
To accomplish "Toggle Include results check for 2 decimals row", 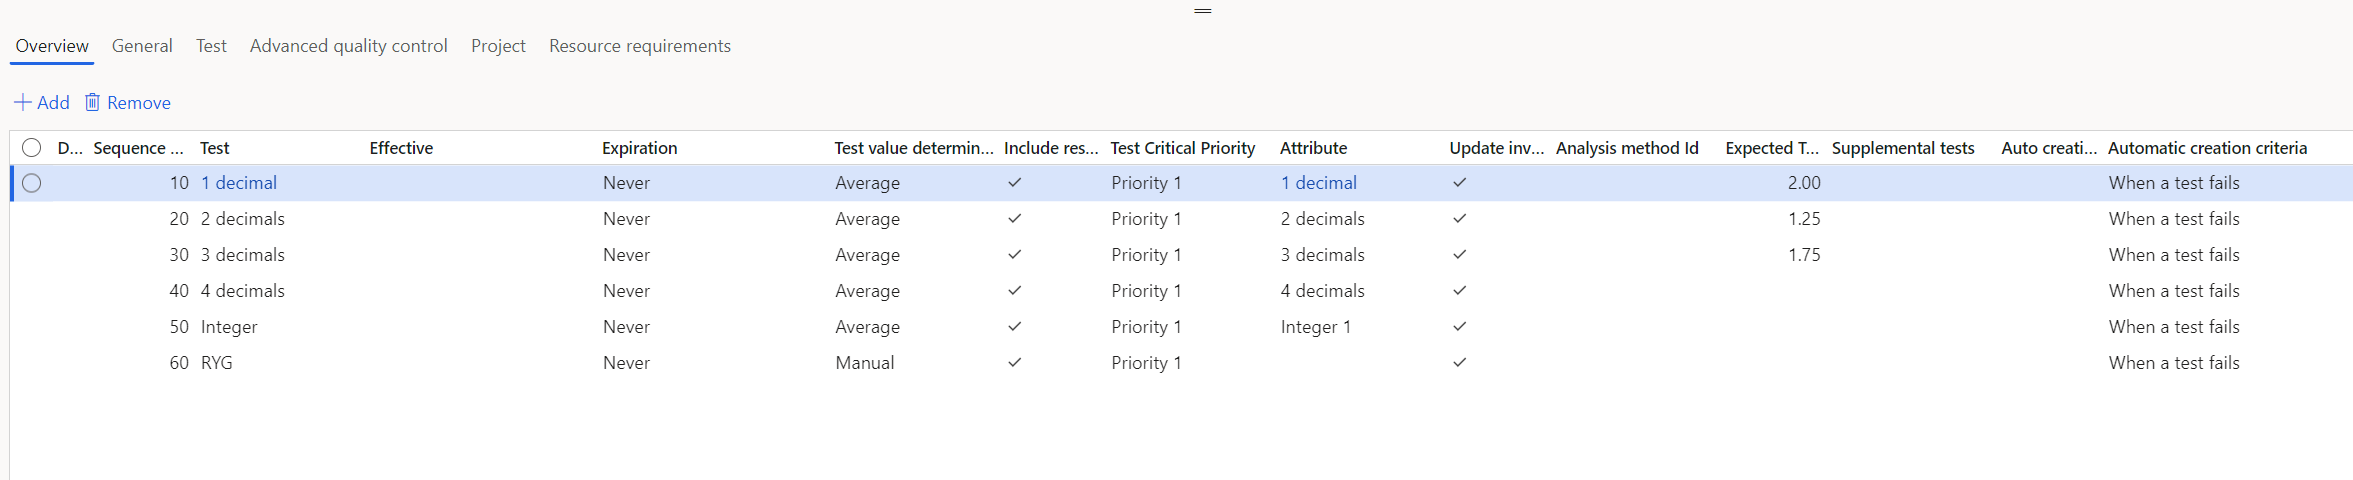I will point(1014,219).
